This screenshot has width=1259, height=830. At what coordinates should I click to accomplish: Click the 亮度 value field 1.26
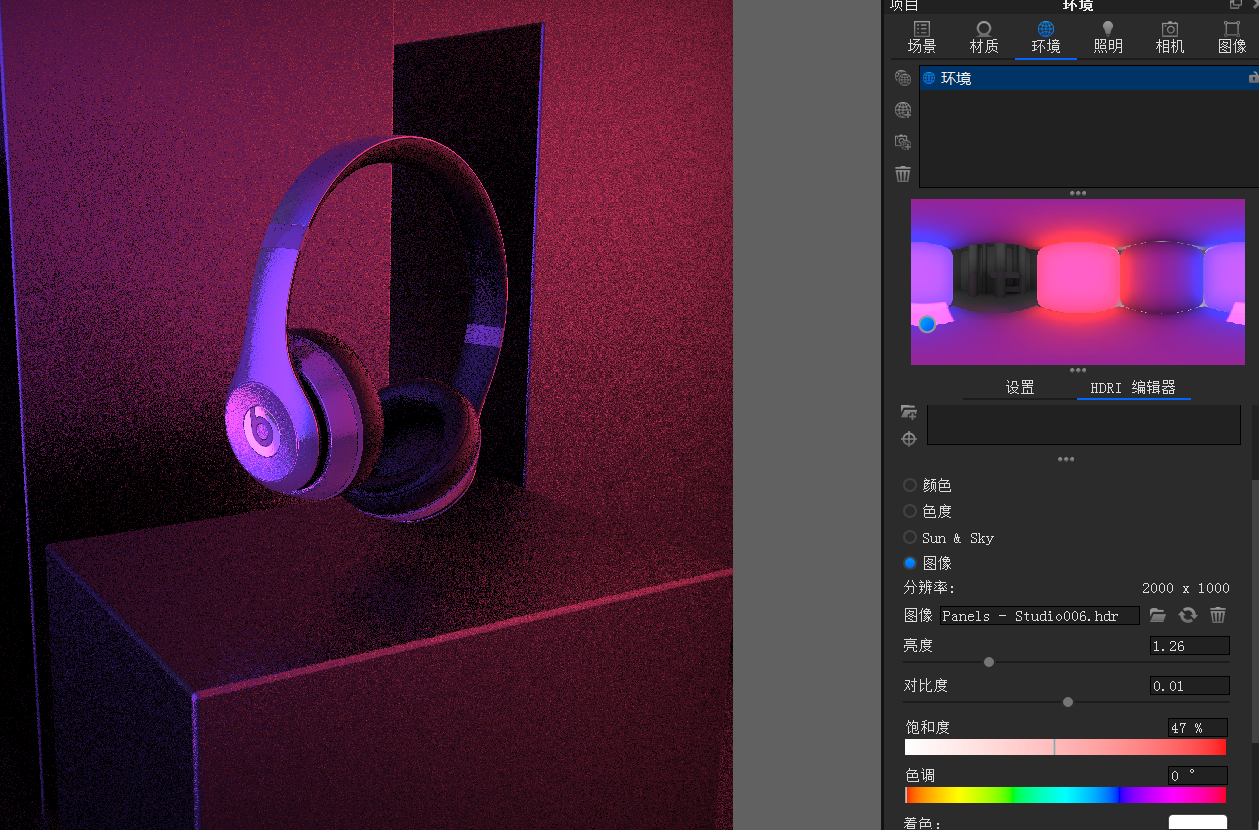coord(1189,646)
